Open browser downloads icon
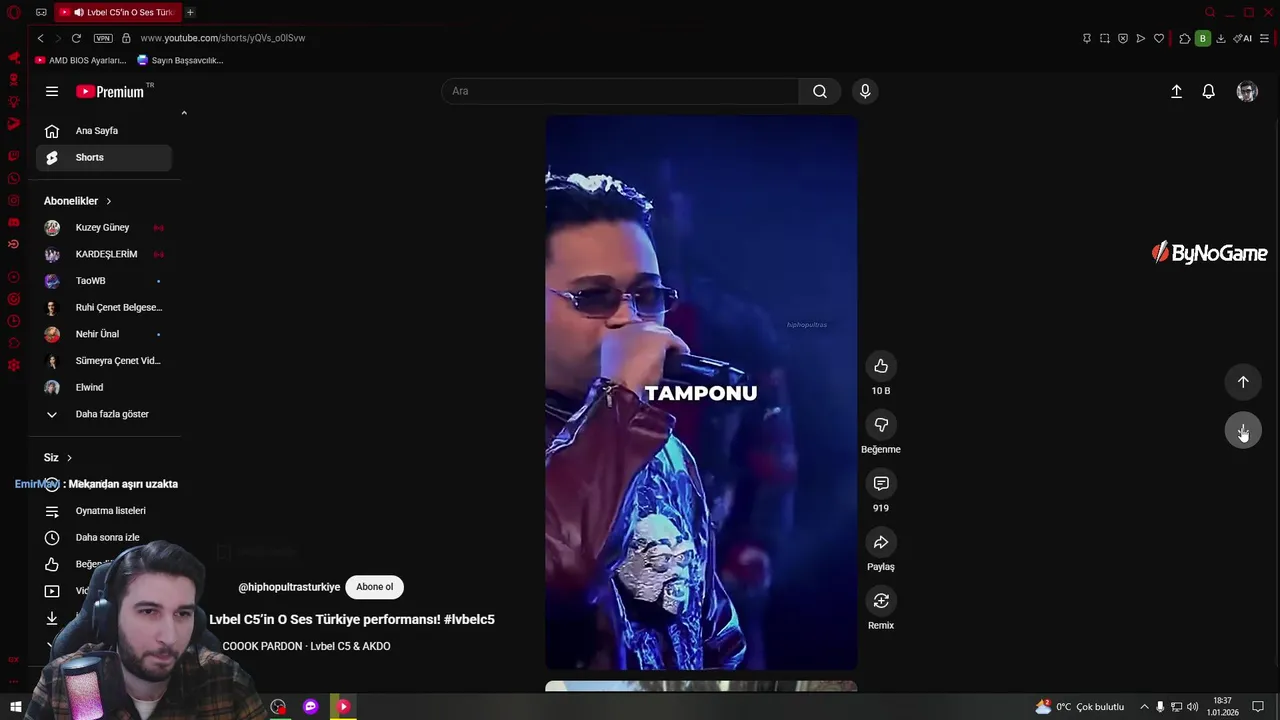The image size is (1280, 720). click(1221, 38)
